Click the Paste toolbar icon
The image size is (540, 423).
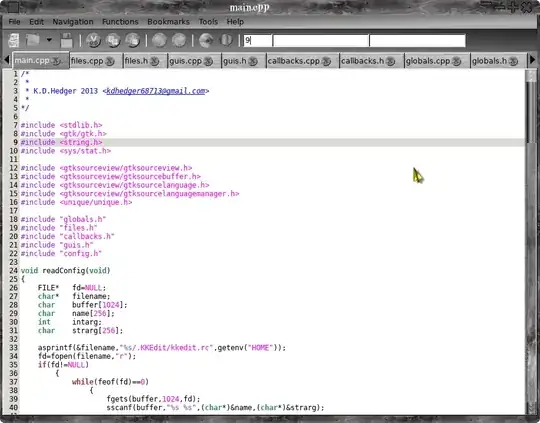click(133, 40)
